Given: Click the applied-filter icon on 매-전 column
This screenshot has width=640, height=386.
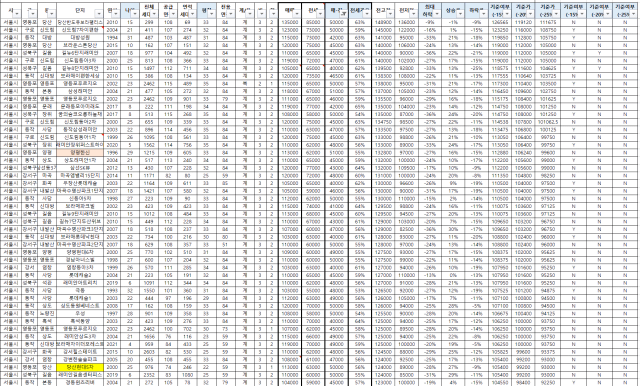Looking at the screenshot, I should pyautogui.click(x=343, y=14).
